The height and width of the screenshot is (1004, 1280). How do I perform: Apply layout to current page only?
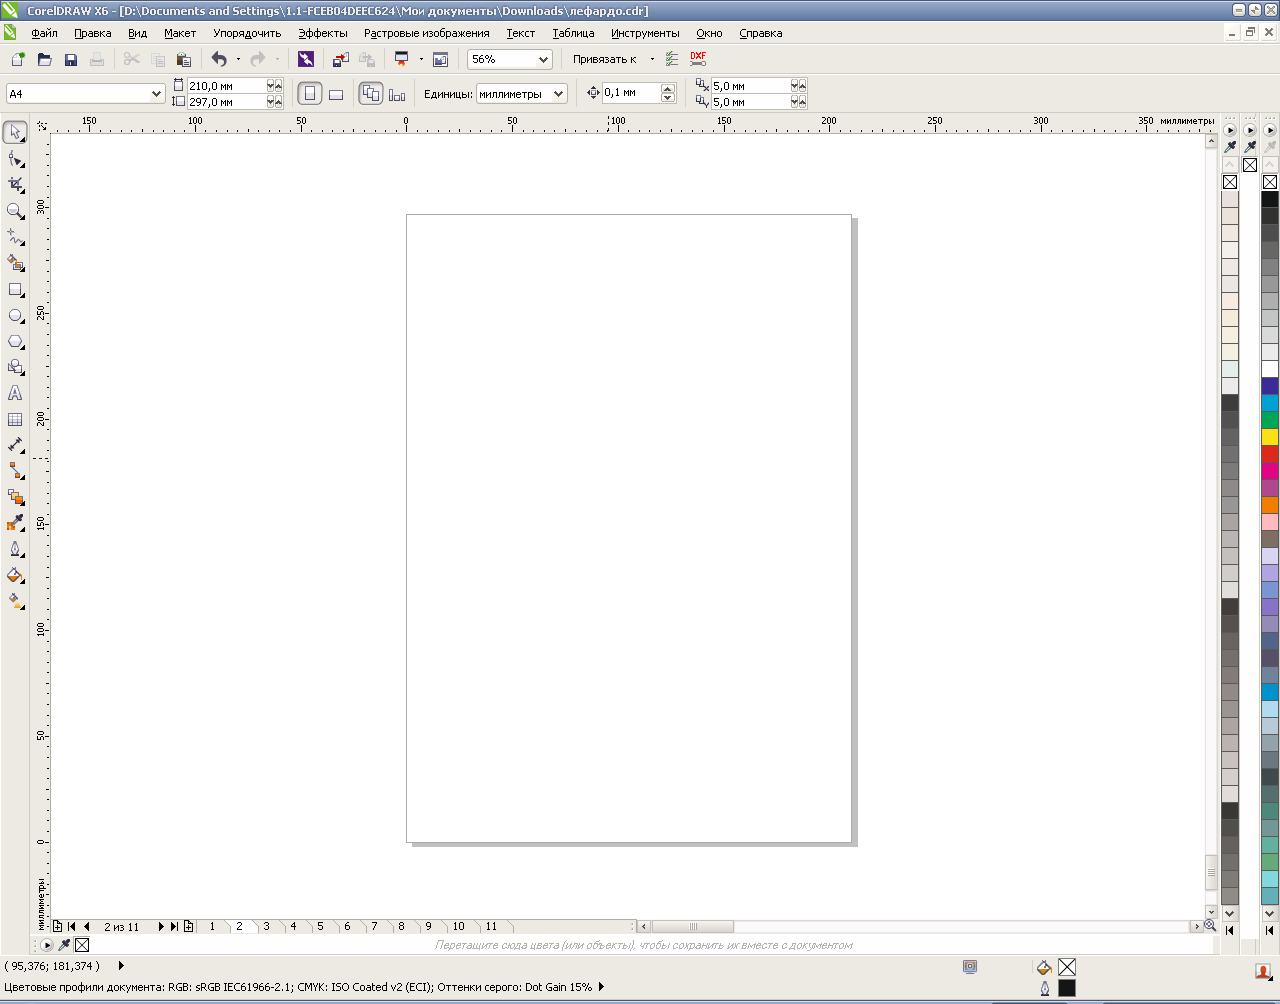(397, 94)
